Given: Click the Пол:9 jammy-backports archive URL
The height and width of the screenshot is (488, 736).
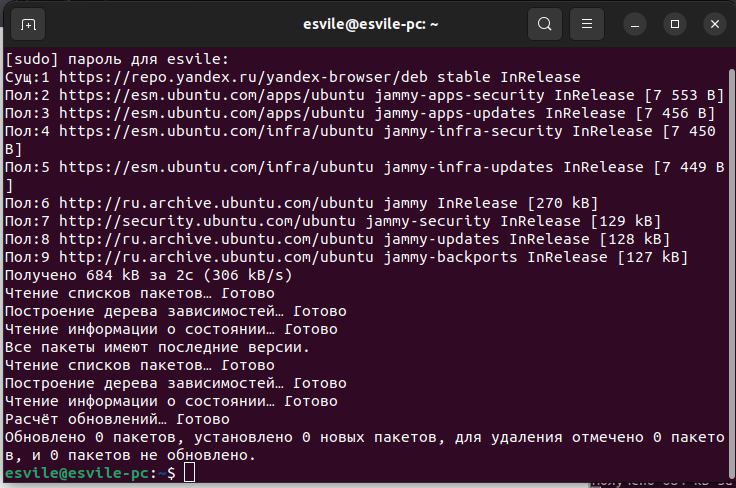Looking at the screenshot, I should 216,257.
